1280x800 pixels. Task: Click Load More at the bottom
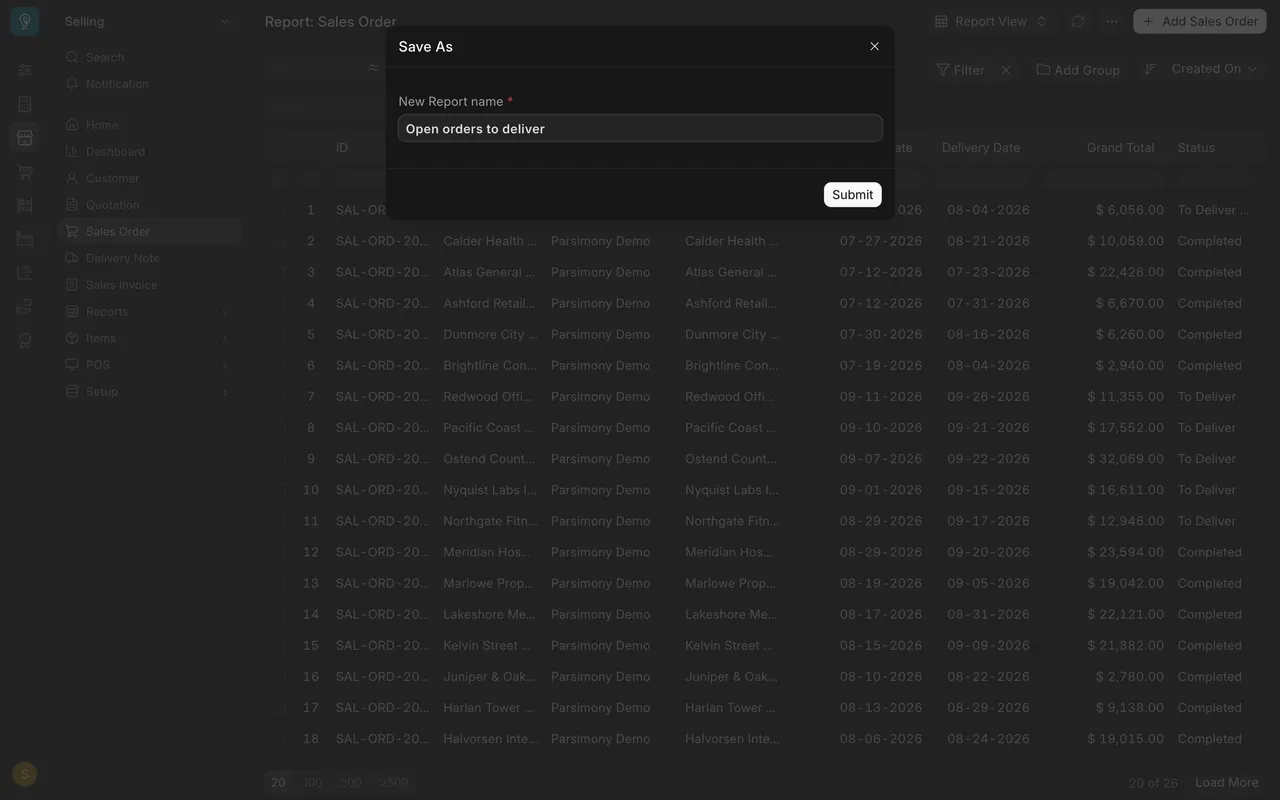1227,783
